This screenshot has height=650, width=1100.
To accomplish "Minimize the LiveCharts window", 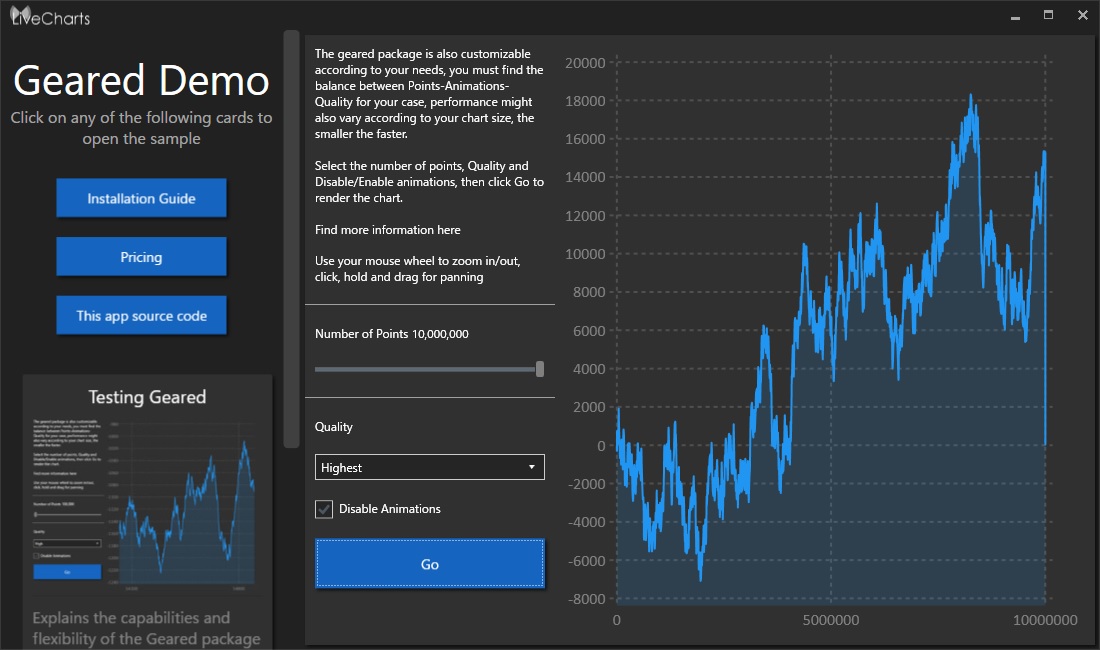I will (x=1016, y=16).
